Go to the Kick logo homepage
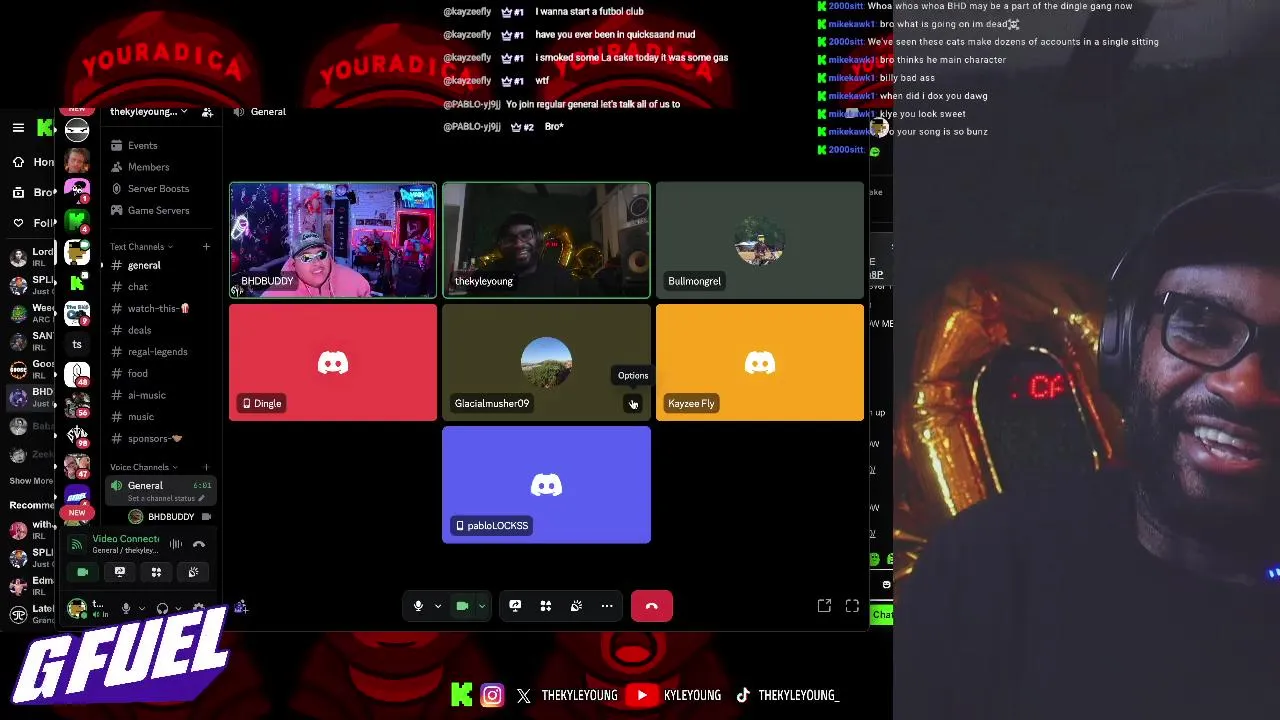Image resolution: width=1280 pixels, height=720 pixels. 45,127
